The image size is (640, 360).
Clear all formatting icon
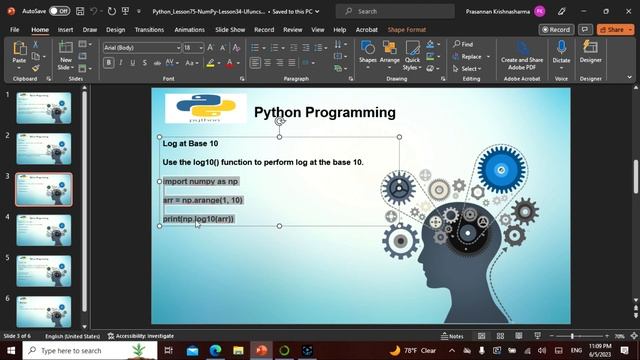point(236,48)
